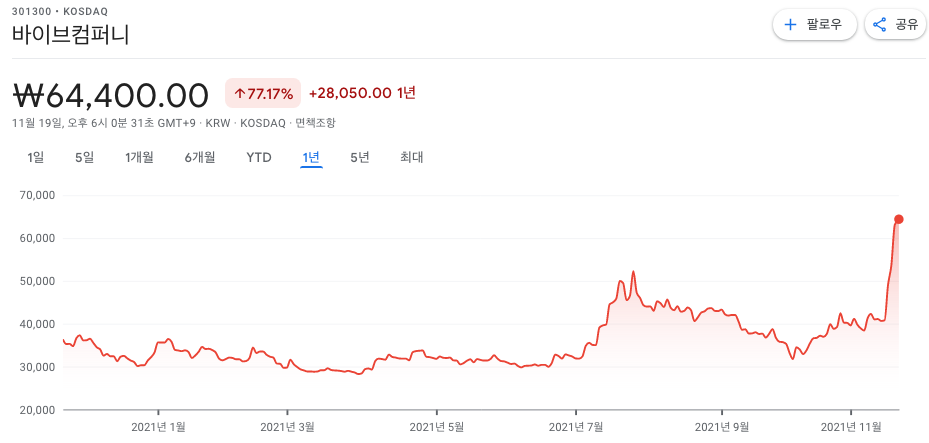The image size is (929, 443).
Task: Open the 면책조항 disclaimer link
Action: coord(315,123)
